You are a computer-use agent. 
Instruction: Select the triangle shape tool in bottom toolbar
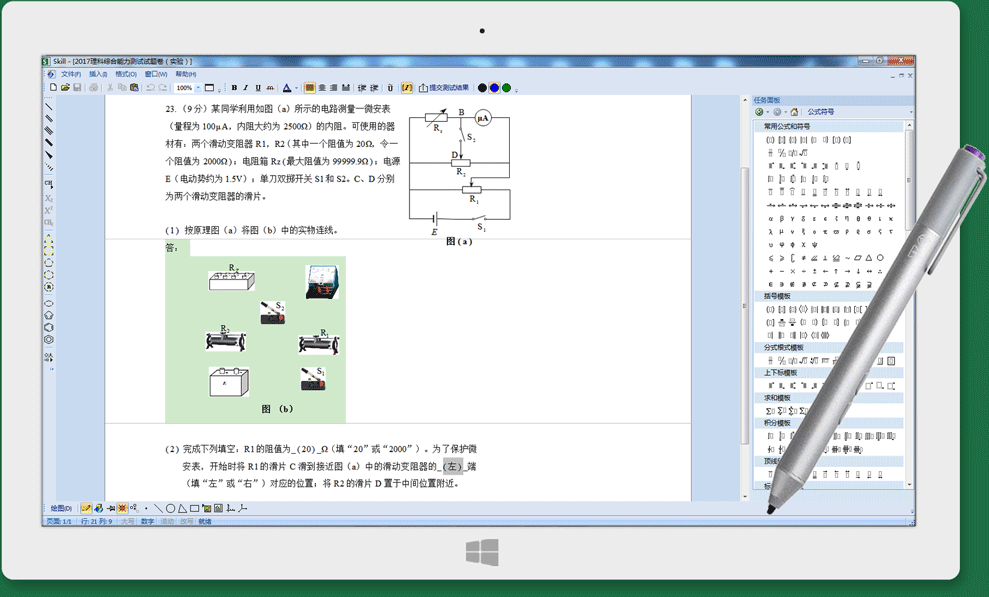tap(182, 509)
